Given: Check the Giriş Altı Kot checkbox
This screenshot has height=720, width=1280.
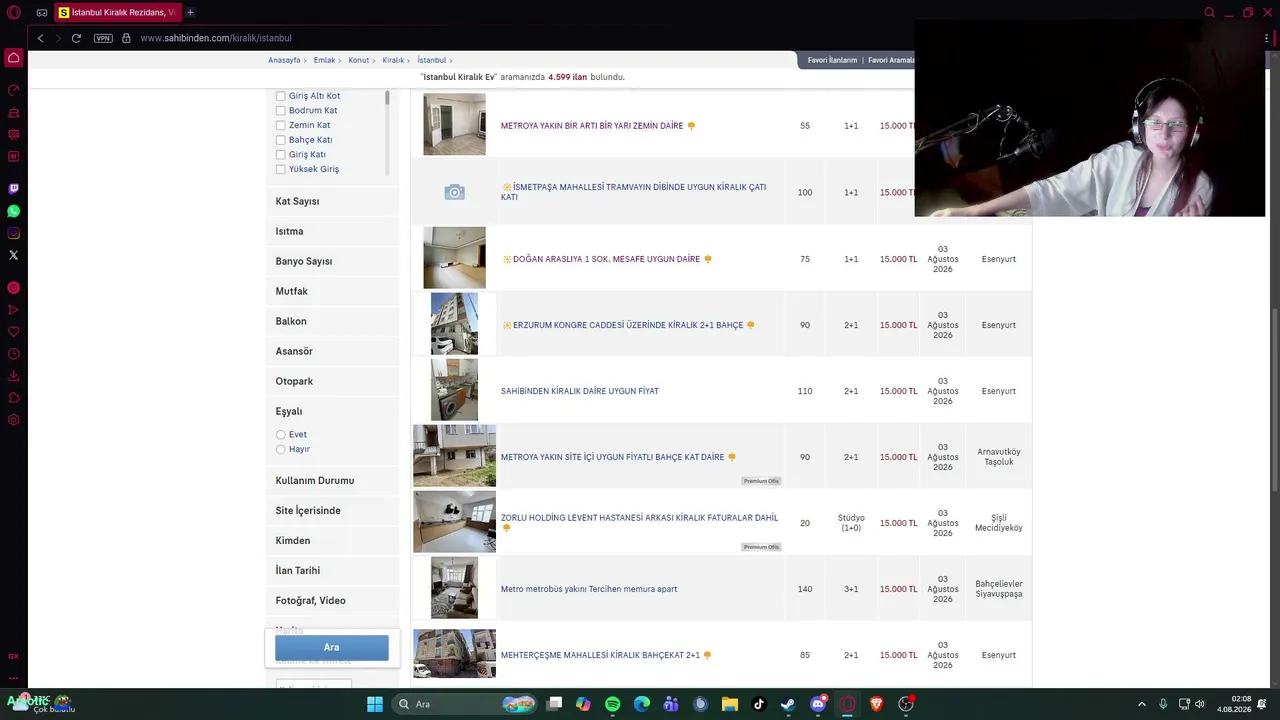Looking at the screenshot, I should pos(280,96).
